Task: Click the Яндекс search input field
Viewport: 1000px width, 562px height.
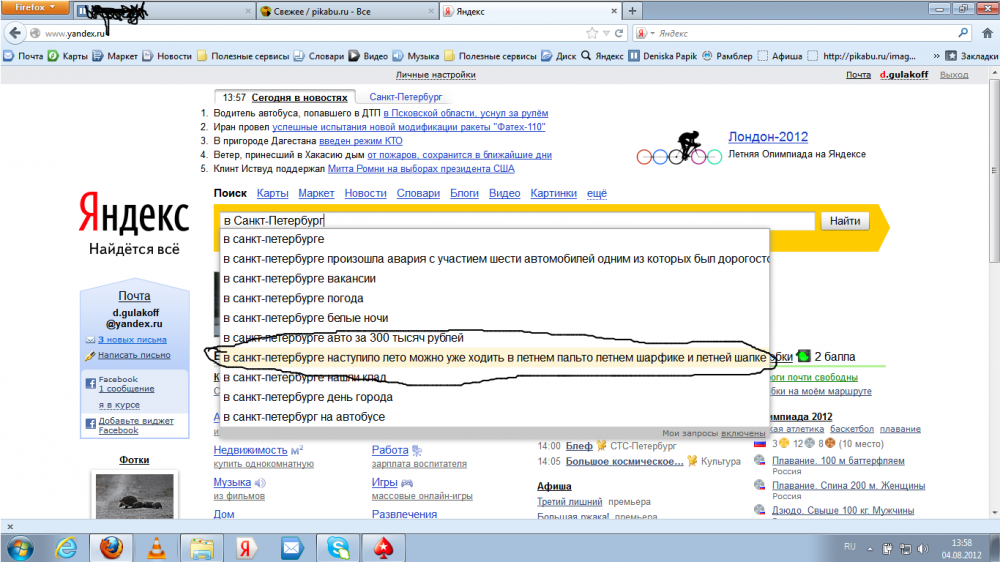Action: (x=517, y=221)
